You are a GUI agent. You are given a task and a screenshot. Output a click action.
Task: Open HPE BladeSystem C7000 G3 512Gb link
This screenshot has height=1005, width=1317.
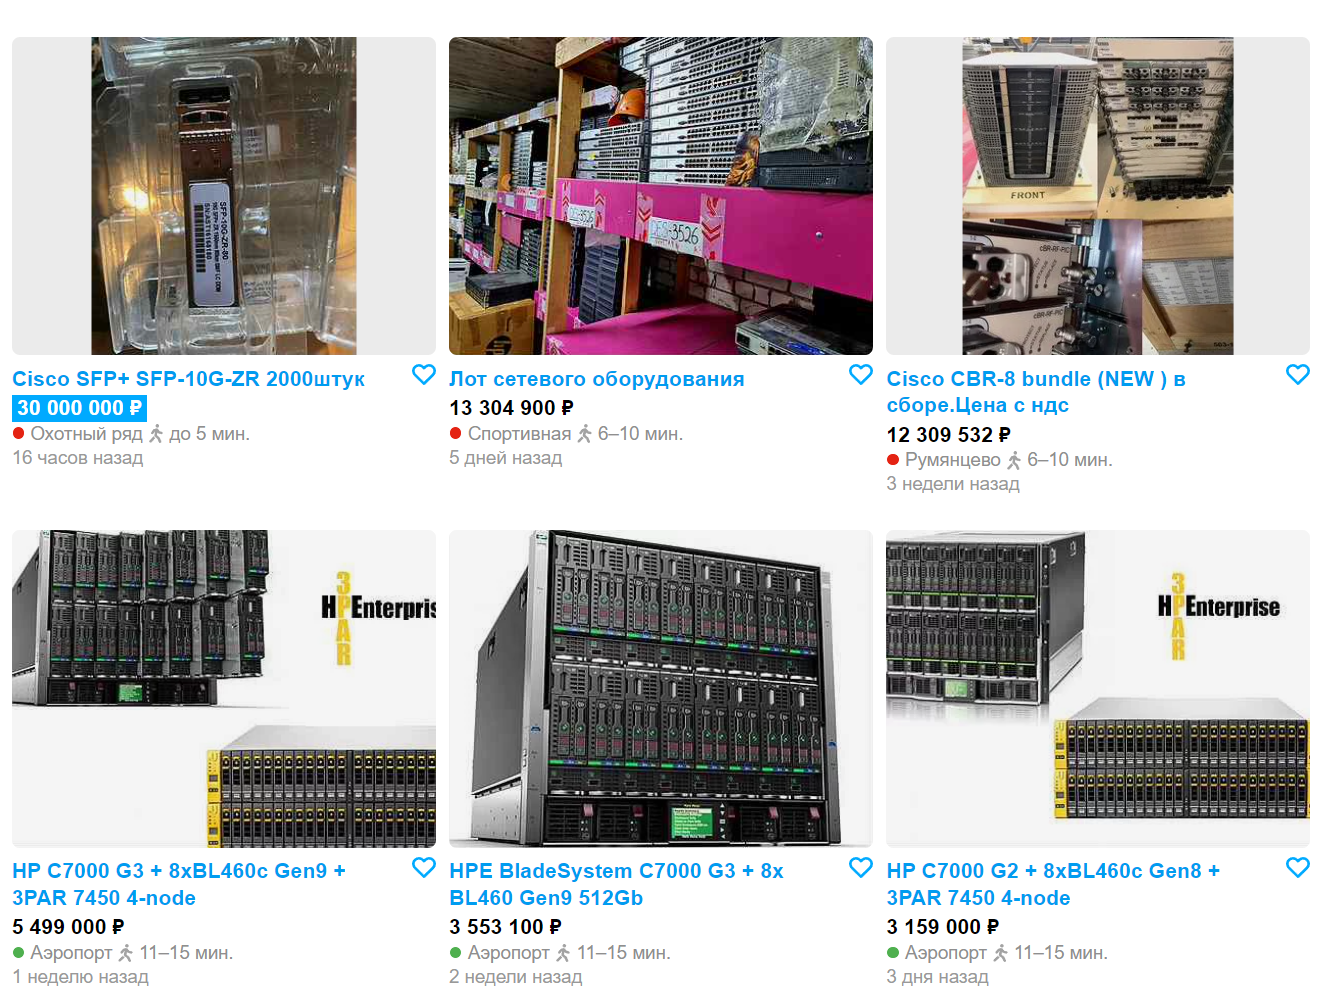coord(616,884)
